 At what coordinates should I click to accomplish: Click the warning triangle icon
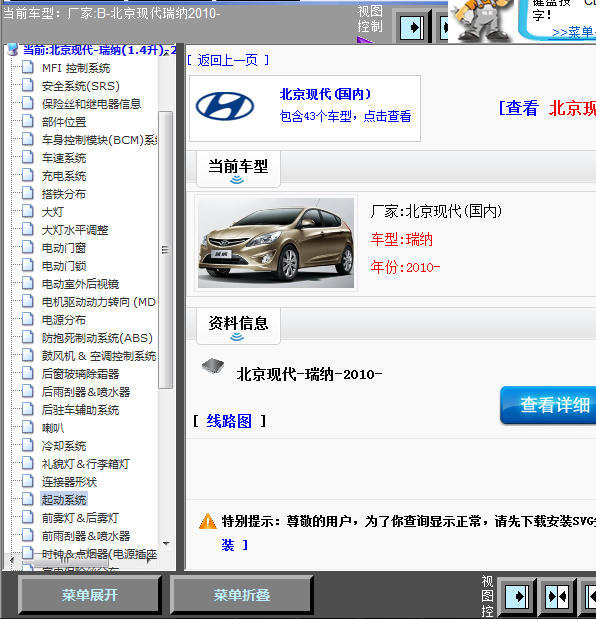tap(208, 521)
